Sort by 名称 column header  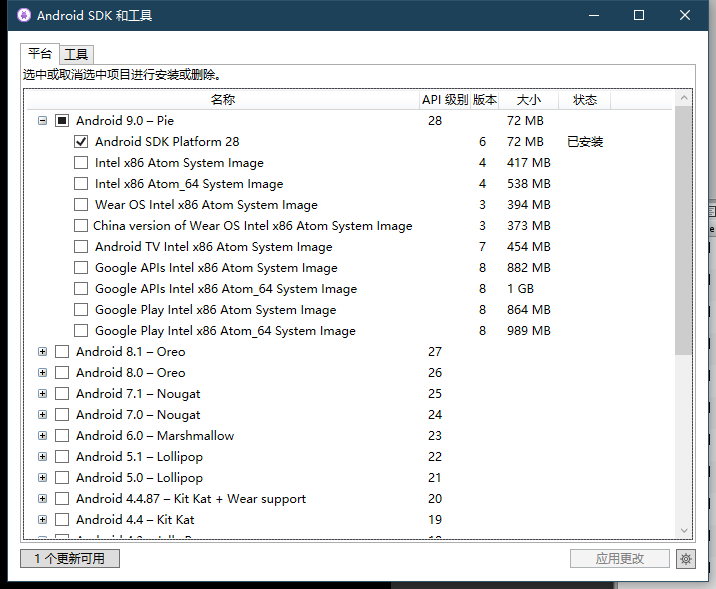[223, 100]
